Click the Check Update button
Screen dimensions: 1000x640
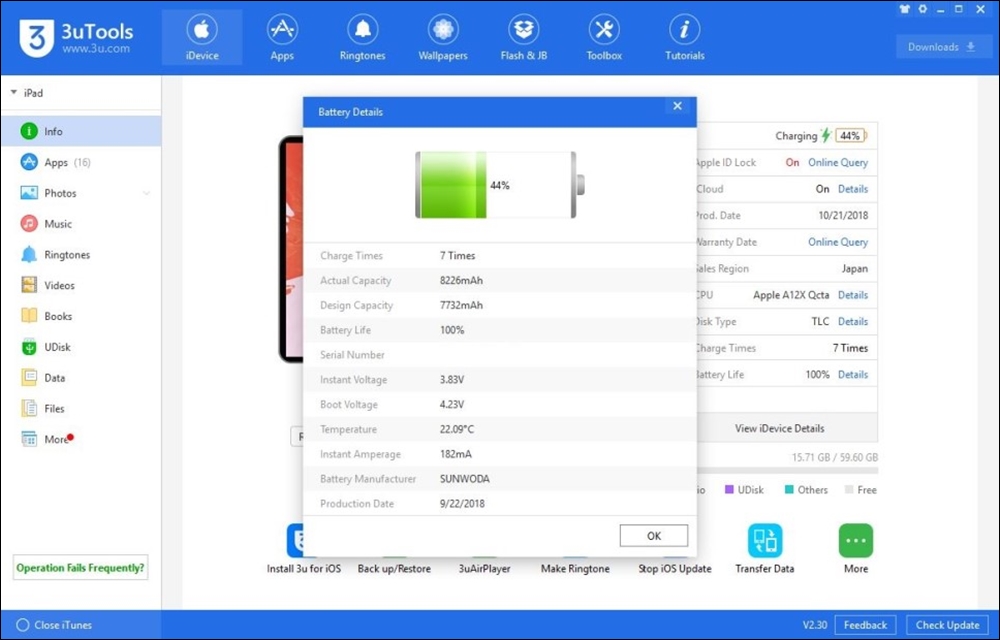(x=947, y=625)
